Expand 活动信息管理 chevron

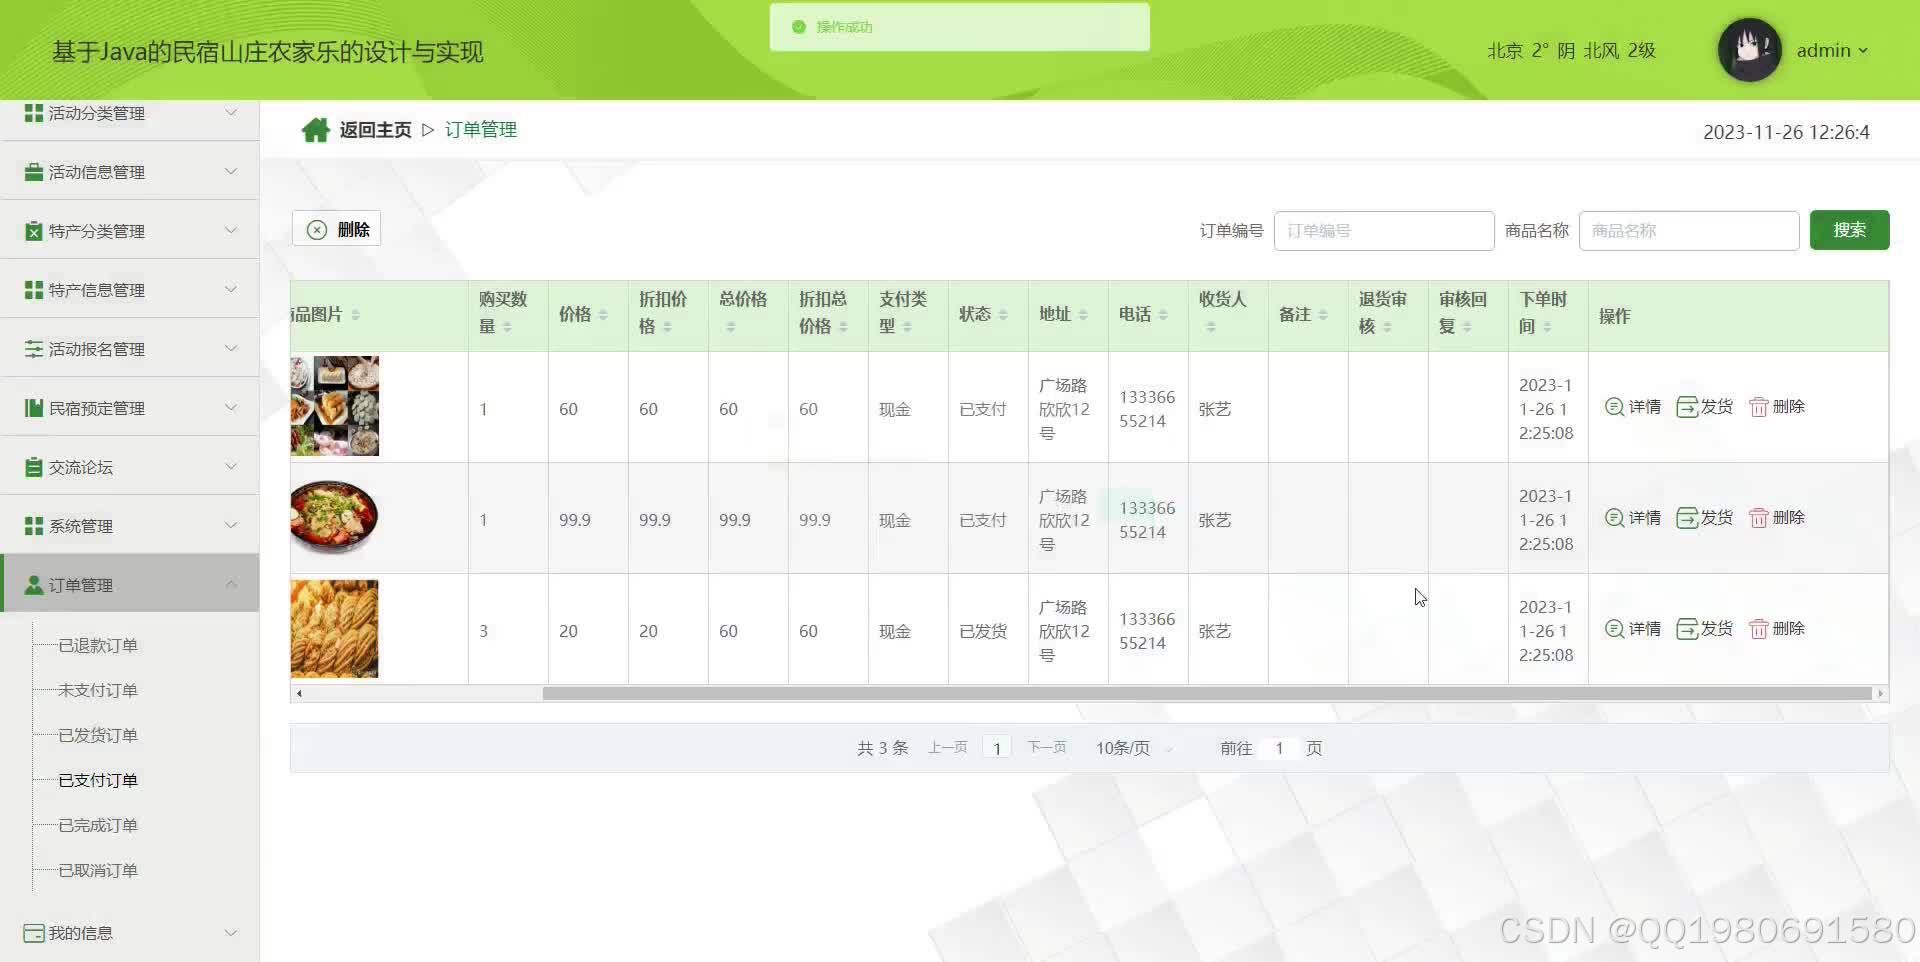coord(231,171)
